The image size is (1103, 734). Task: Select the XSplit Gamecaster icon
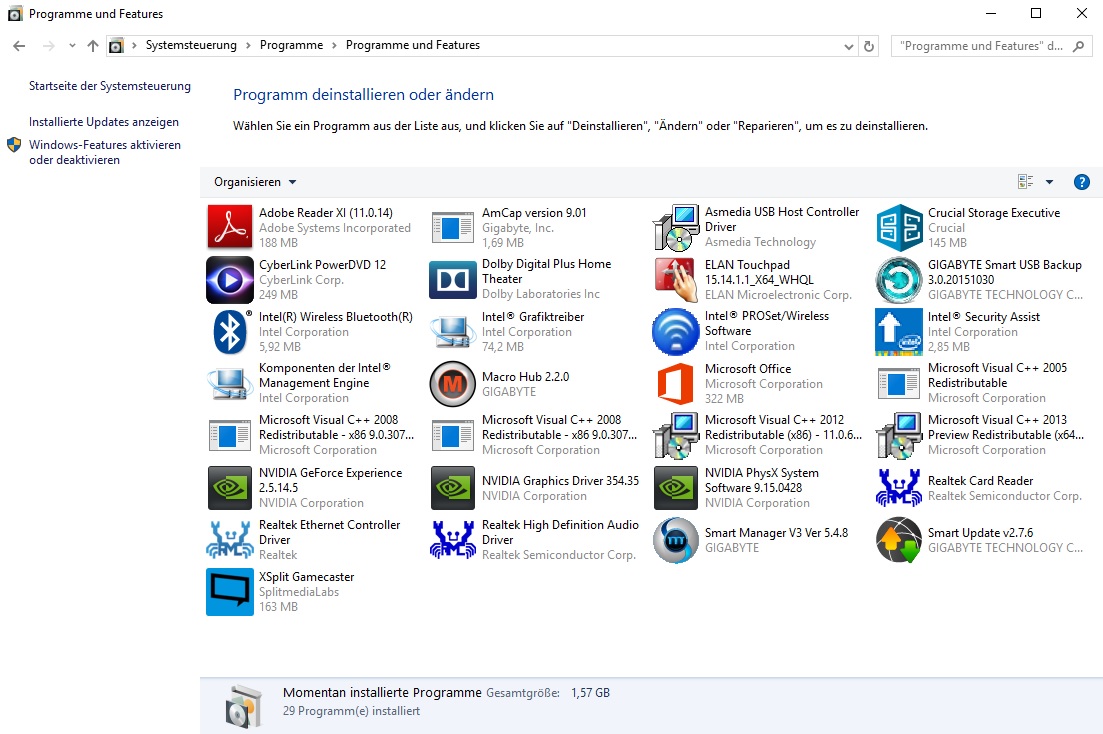[230, 592]
